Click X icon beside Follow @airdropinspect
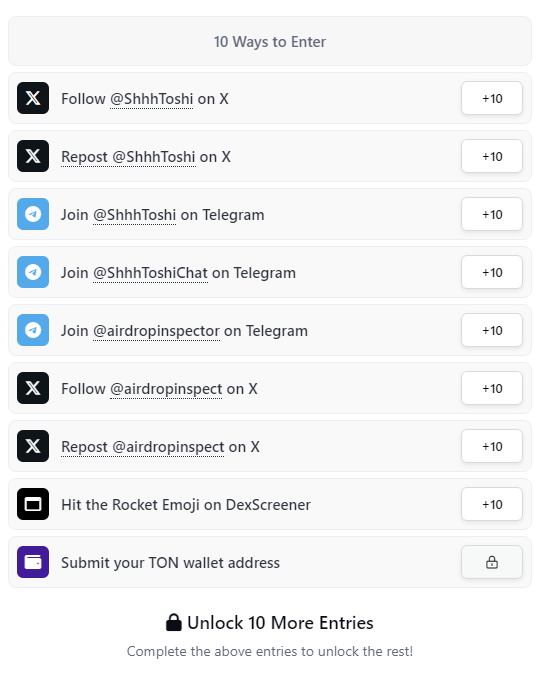 click(x=33, y=388)
